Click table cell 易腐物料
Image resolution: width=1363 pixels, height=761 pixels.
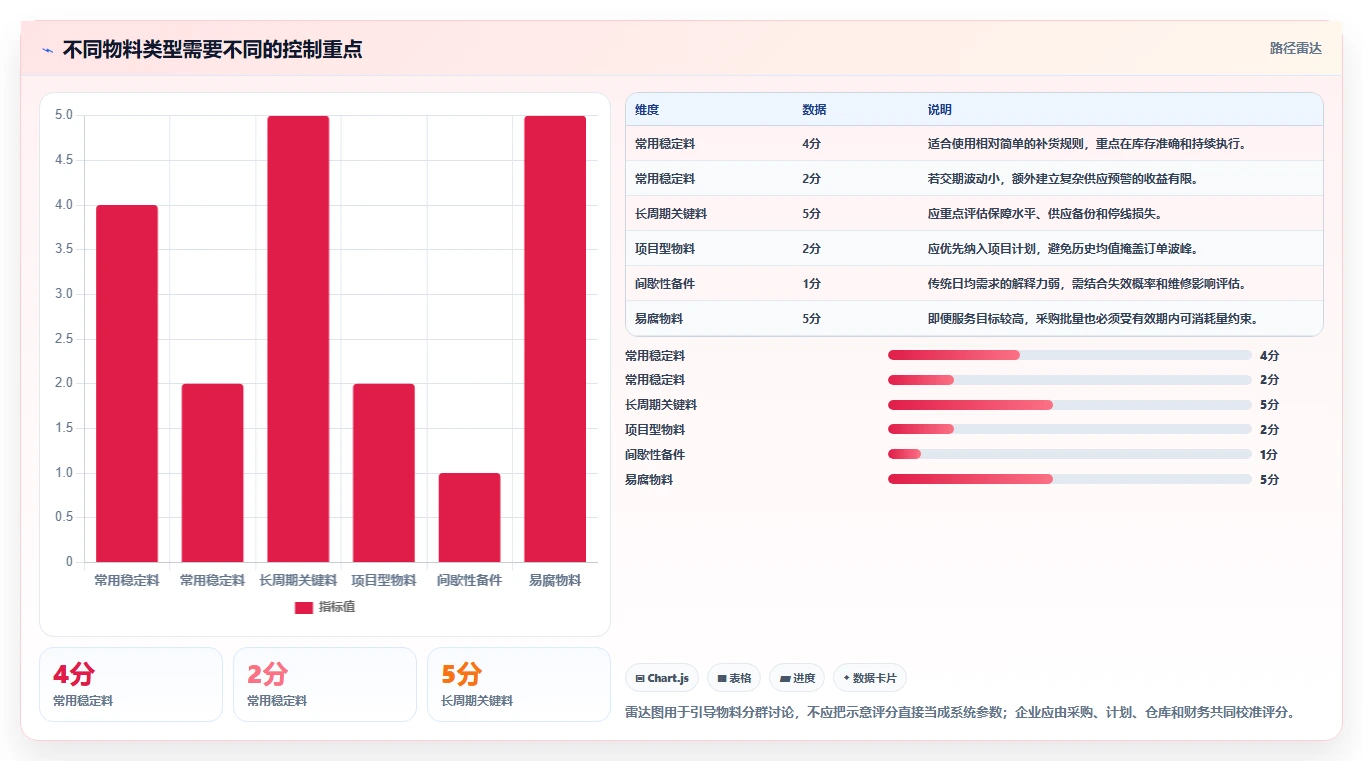[659, 319]
